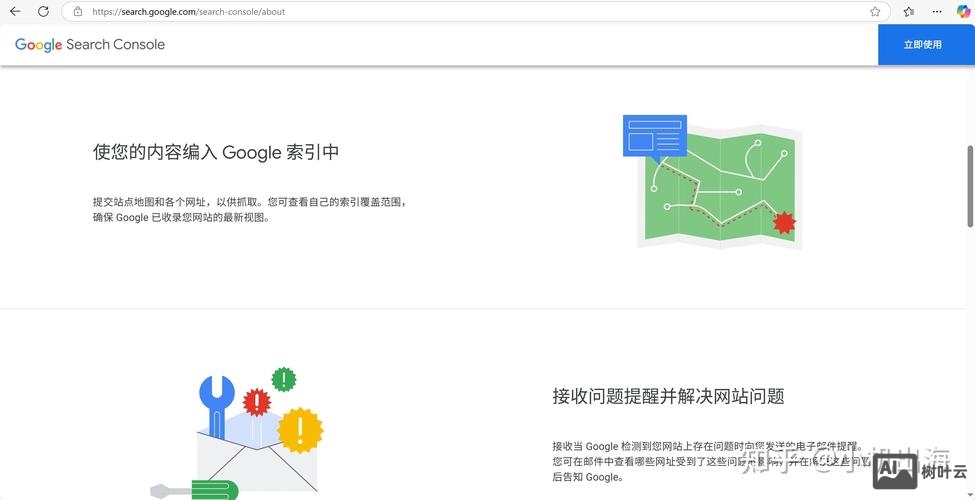
Task: Select heading 接收问题提醒并解决网站问题
Action: click(x=668, y=396)
